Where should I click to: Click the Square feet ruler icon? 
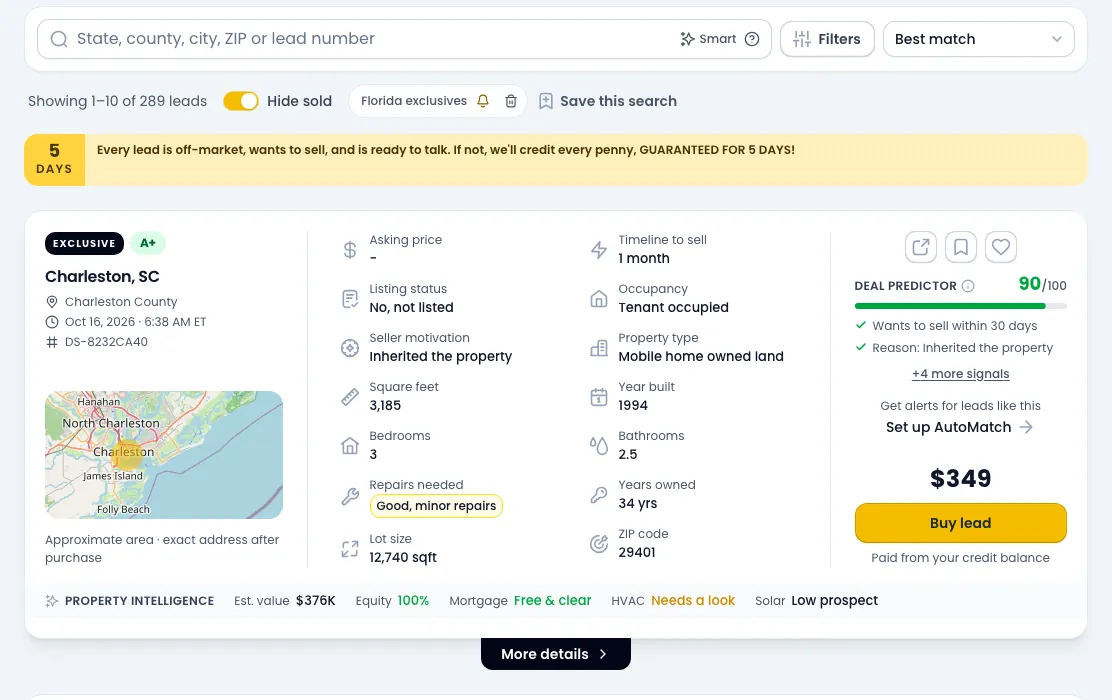(x=350, y=396)
